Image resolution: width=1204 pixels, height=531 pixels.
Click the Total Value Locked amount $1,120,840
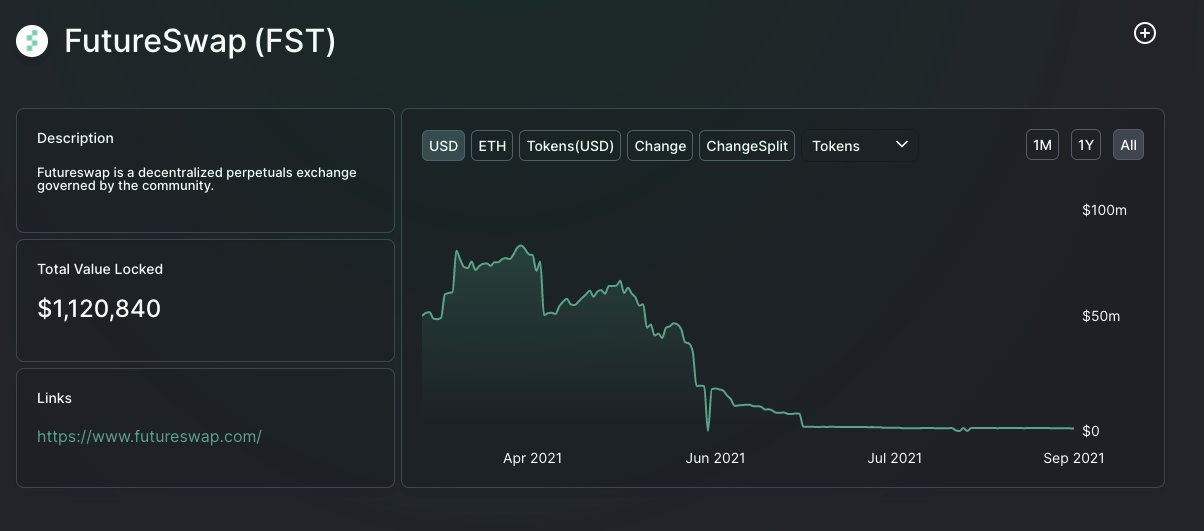coord(99,309)
